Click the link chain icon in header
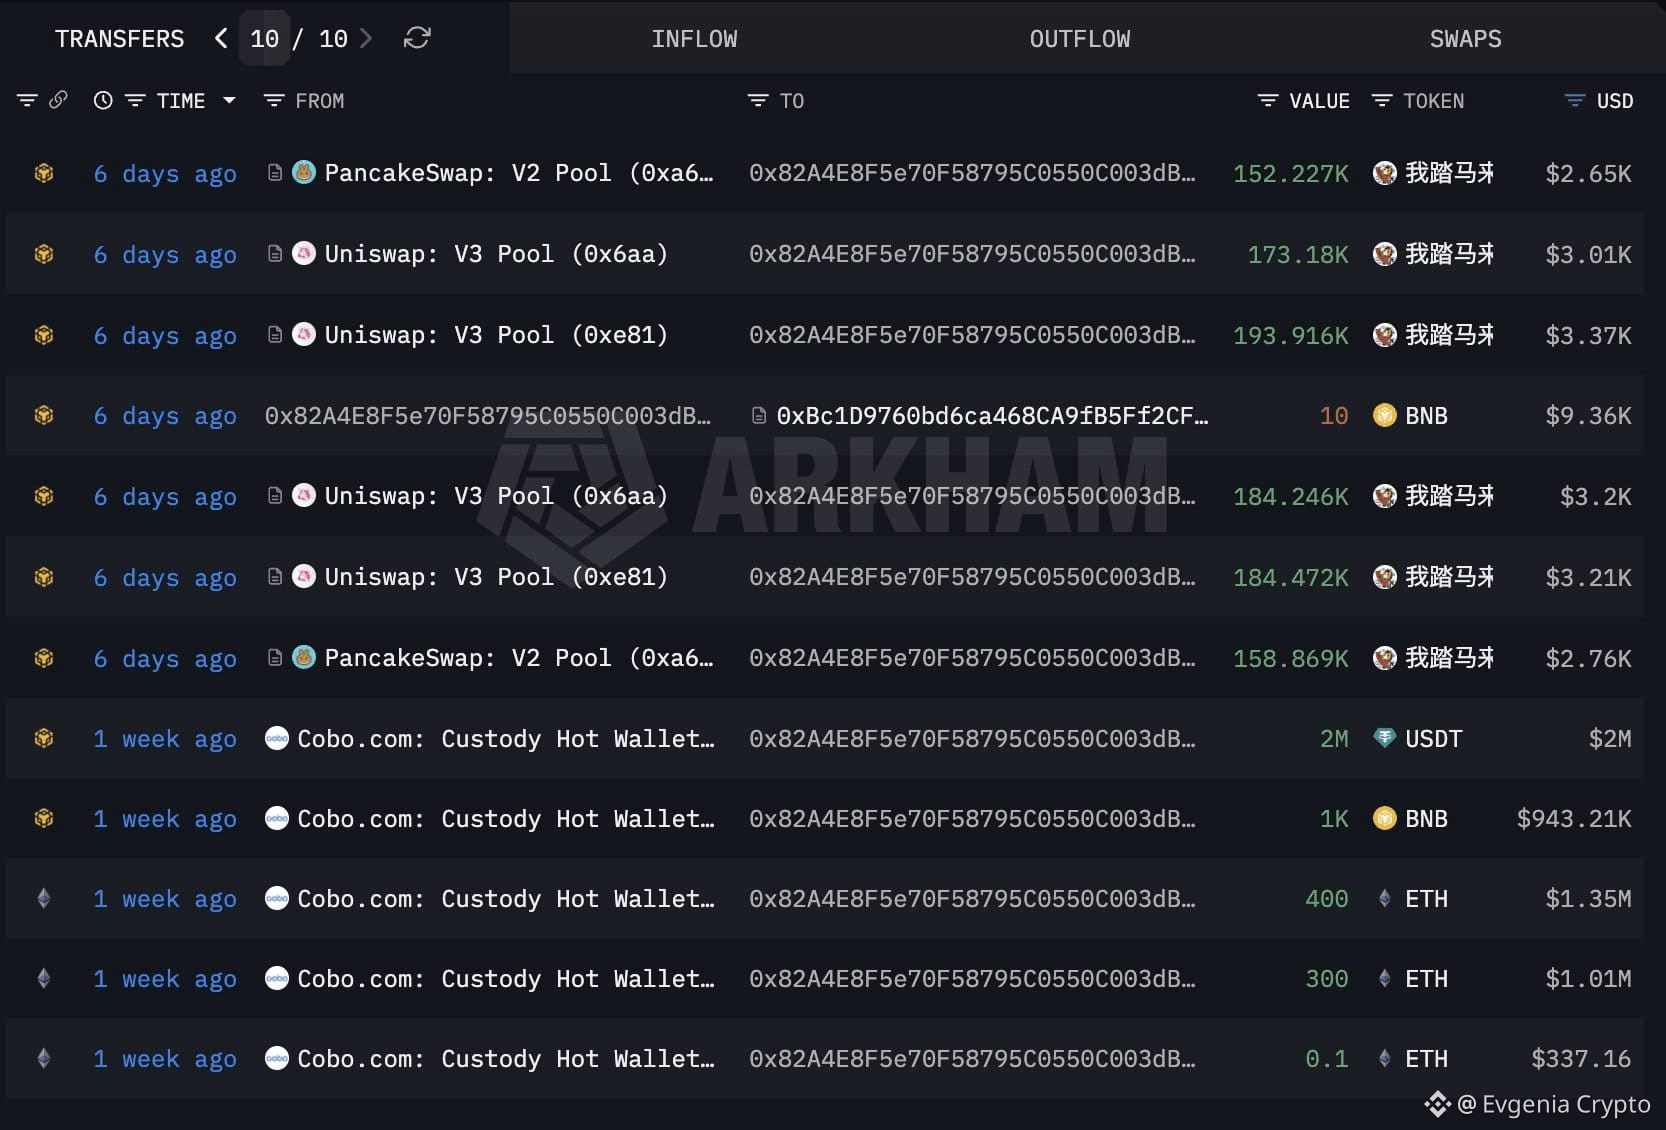1666x1130 pixels. point(58,100)
